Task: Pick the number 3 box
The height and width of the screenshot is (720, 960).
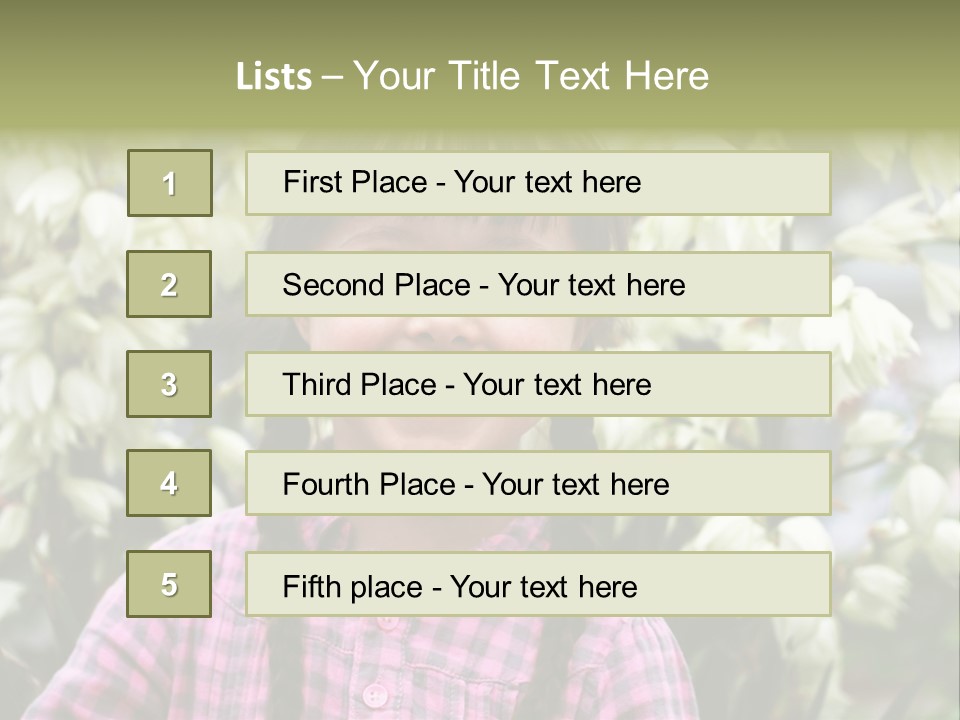Action: (169, 384)
